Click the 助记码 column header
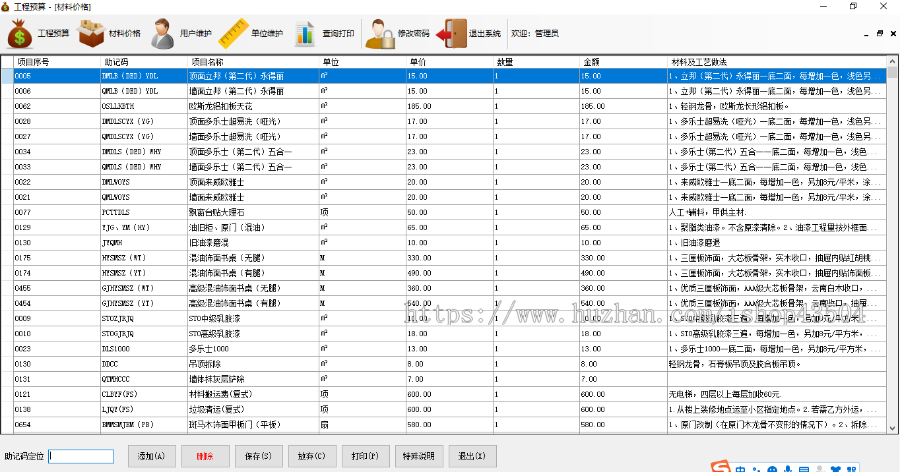Viewport: 900px width, 472px height. click(x=144, y=61)
